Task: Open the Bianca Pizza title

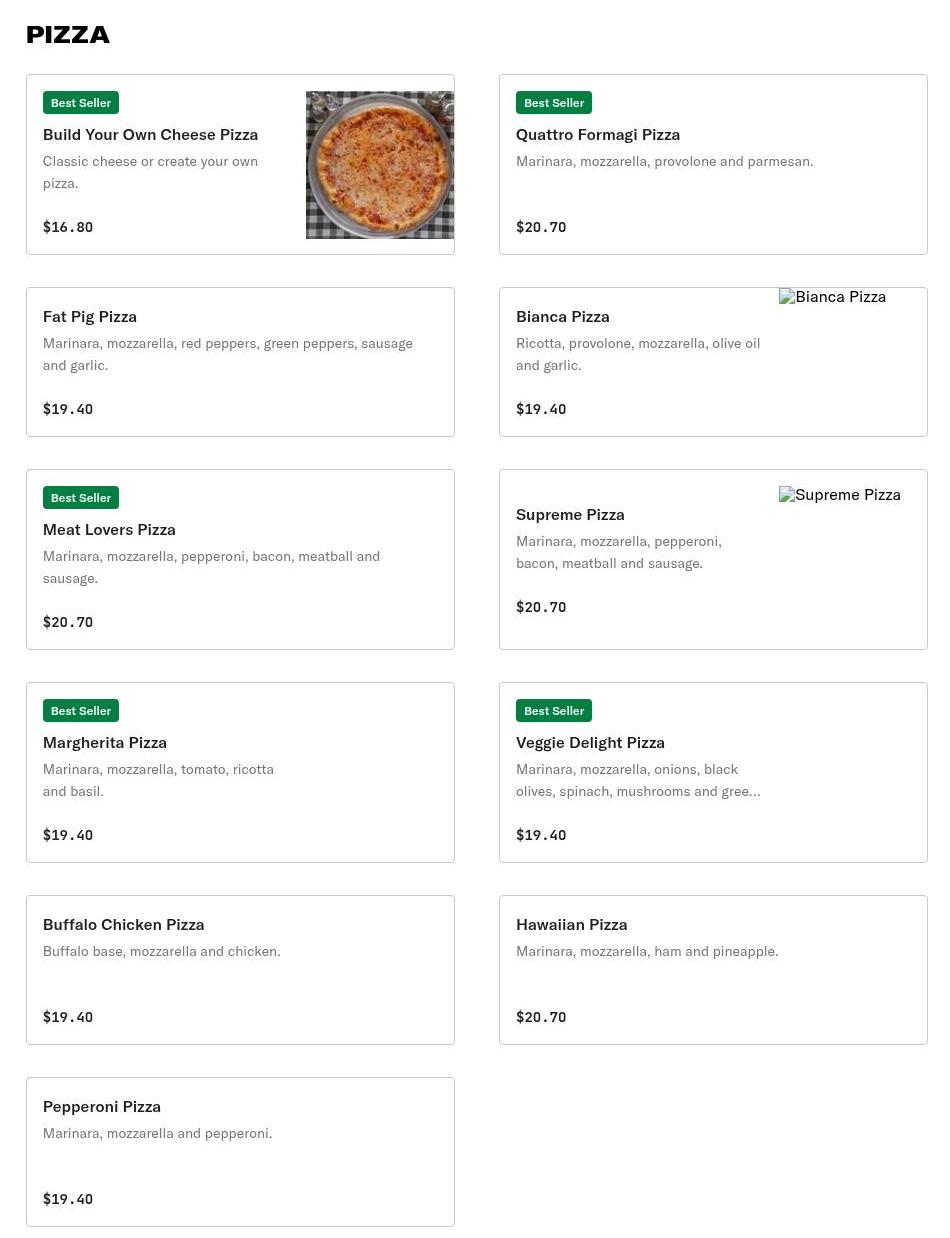Action: (x=562, y=316)
